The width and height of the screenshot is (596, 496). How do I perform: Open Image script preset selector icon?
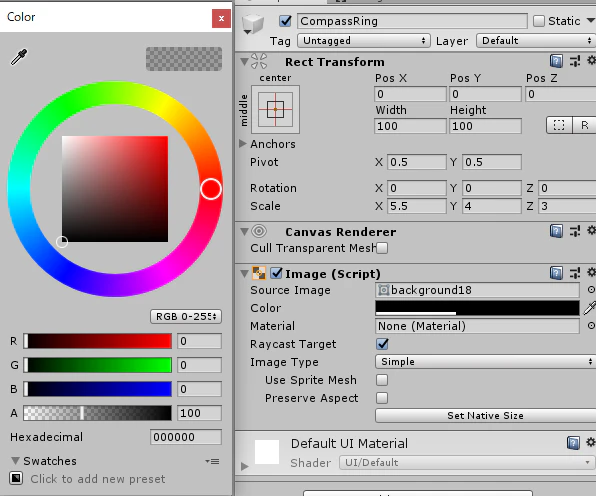(x=575, y=273)
